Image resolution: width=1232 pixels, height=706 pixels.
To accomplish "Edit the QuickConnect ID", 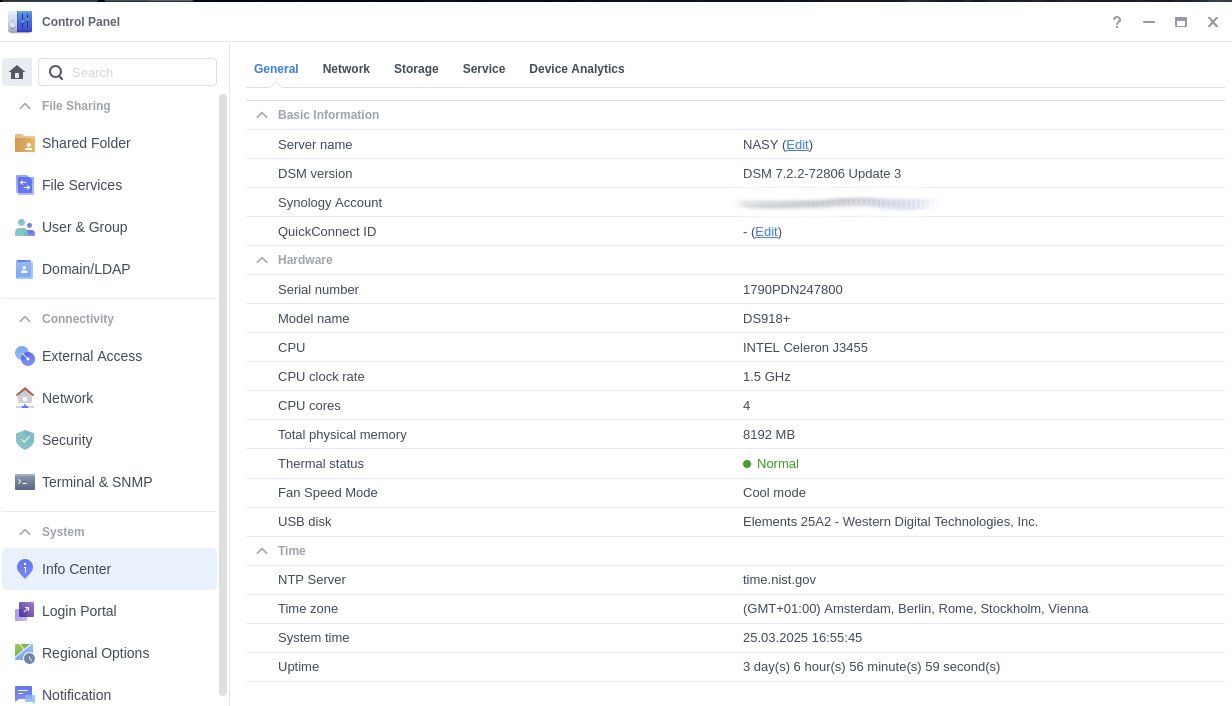I will pyautogui.click(x=766, y=232).
